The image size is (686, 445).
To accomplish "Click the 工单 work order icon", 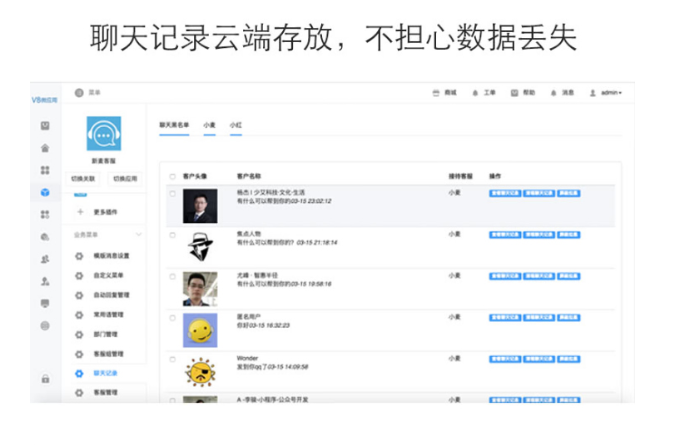I will pos(476,92).
